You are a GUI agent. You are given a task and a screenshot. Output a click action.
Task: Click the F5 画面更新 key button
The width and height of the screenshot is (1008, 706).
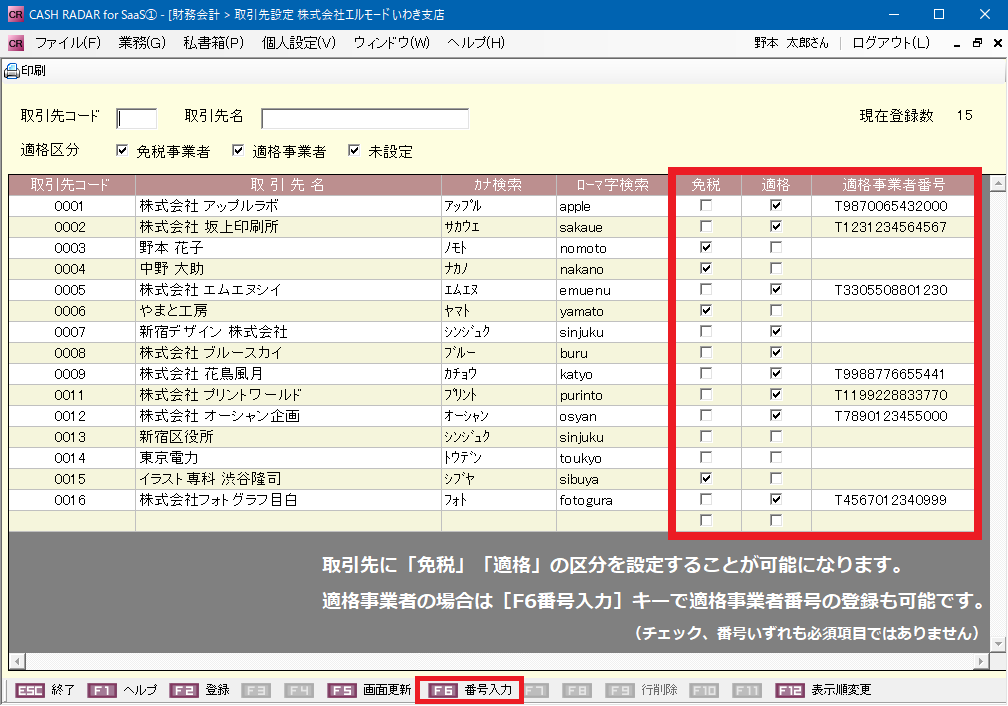tap(369, 690)
